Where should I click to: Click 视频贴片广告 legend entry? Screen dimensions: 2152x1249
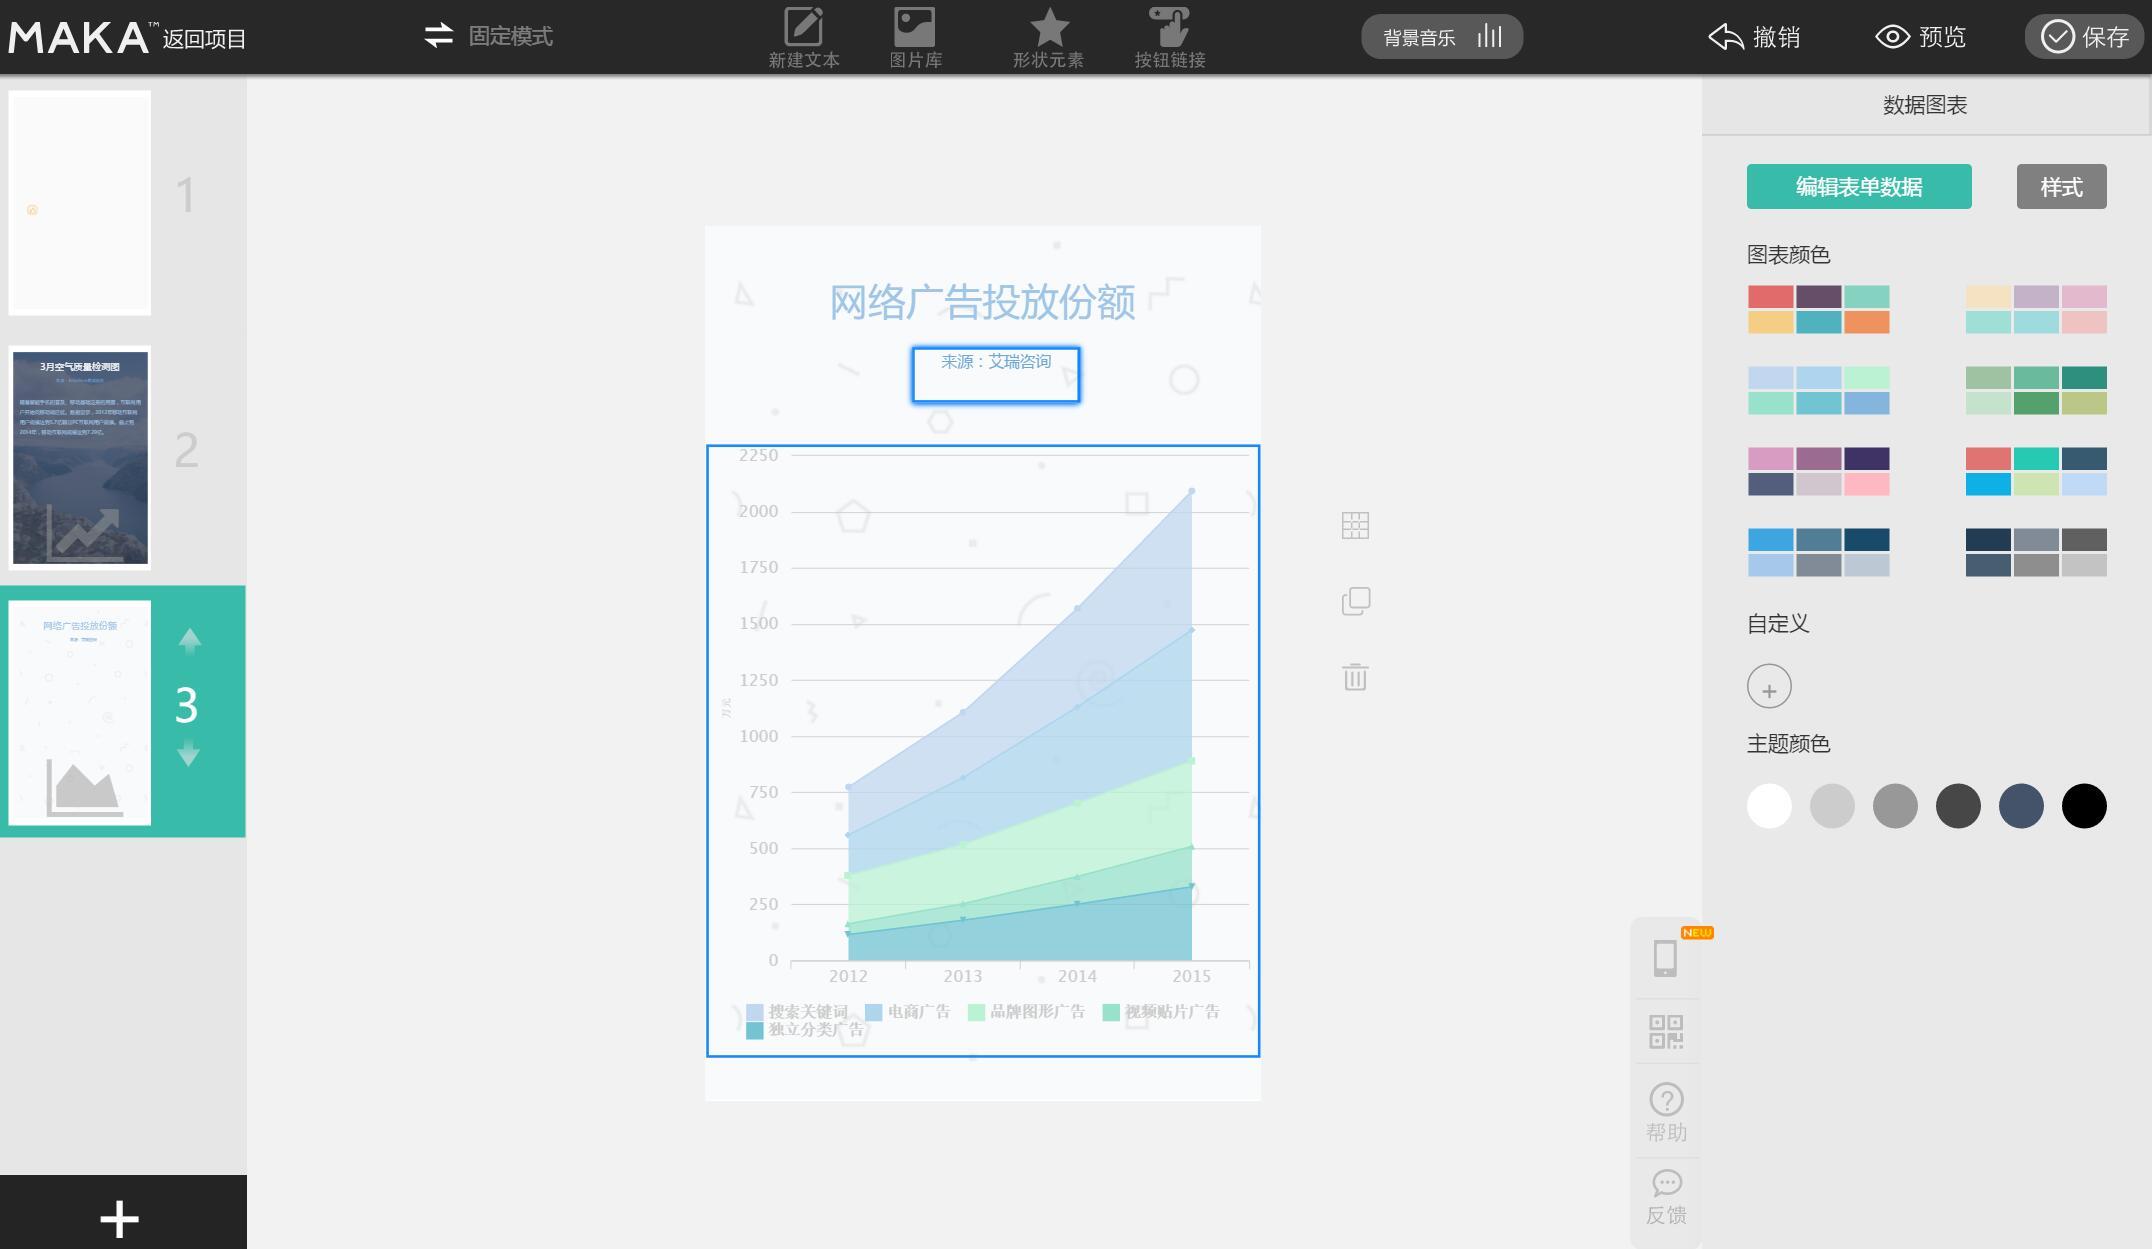pyautogui.click(x=1161, y=1012)
